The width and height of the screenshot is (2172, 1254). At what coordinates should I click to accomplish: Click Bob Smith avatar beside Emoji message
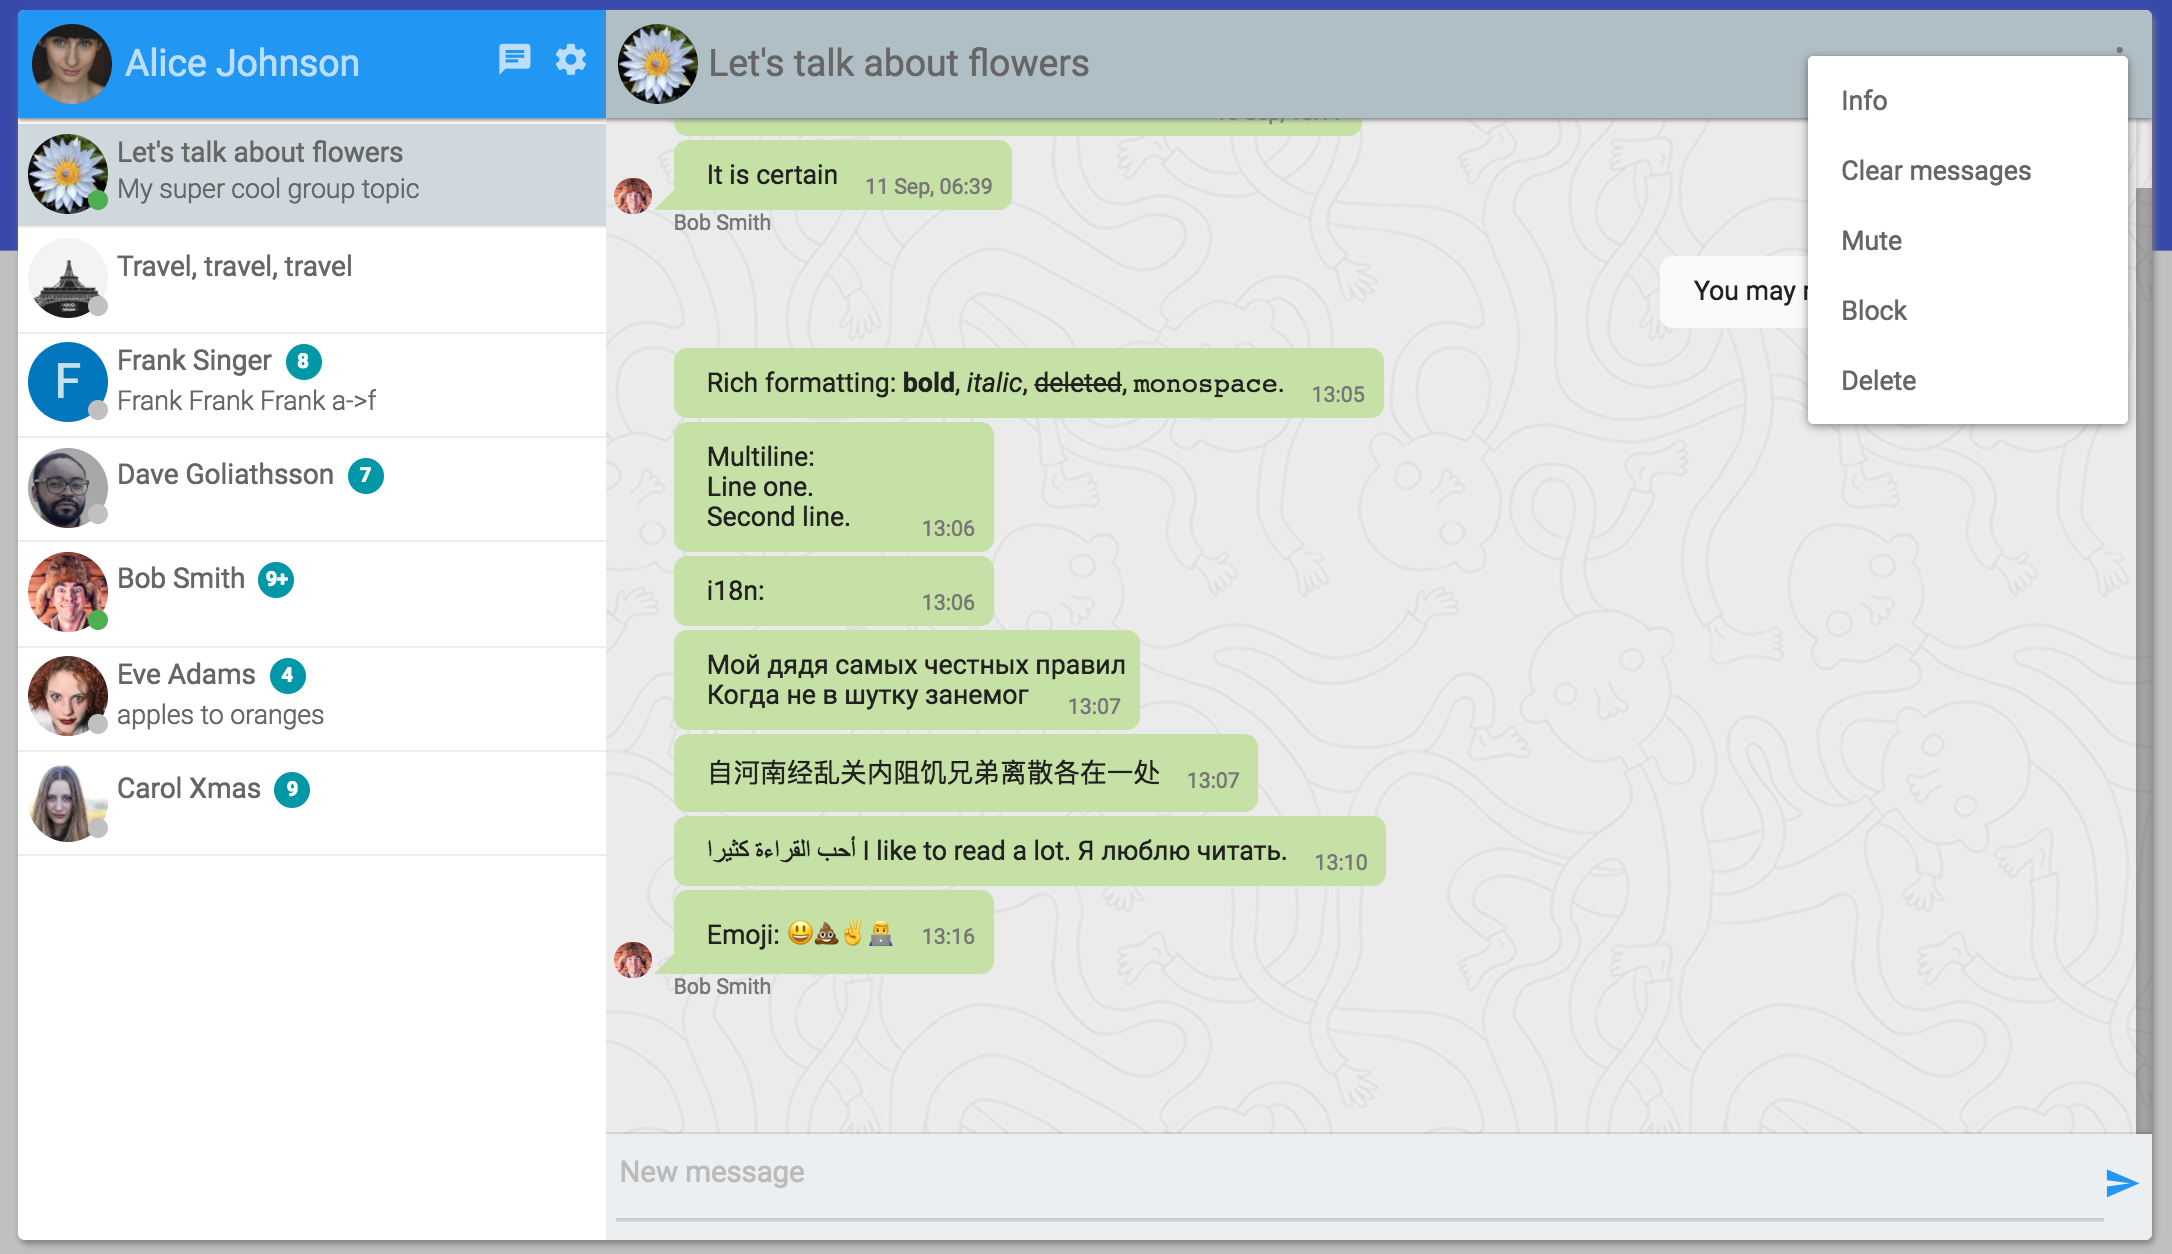633,960
